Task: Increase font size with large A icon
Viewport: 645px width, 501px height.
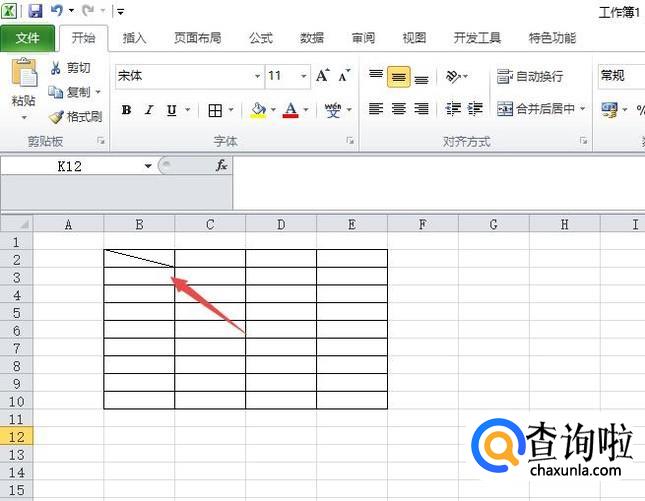Action: (322, 76)
